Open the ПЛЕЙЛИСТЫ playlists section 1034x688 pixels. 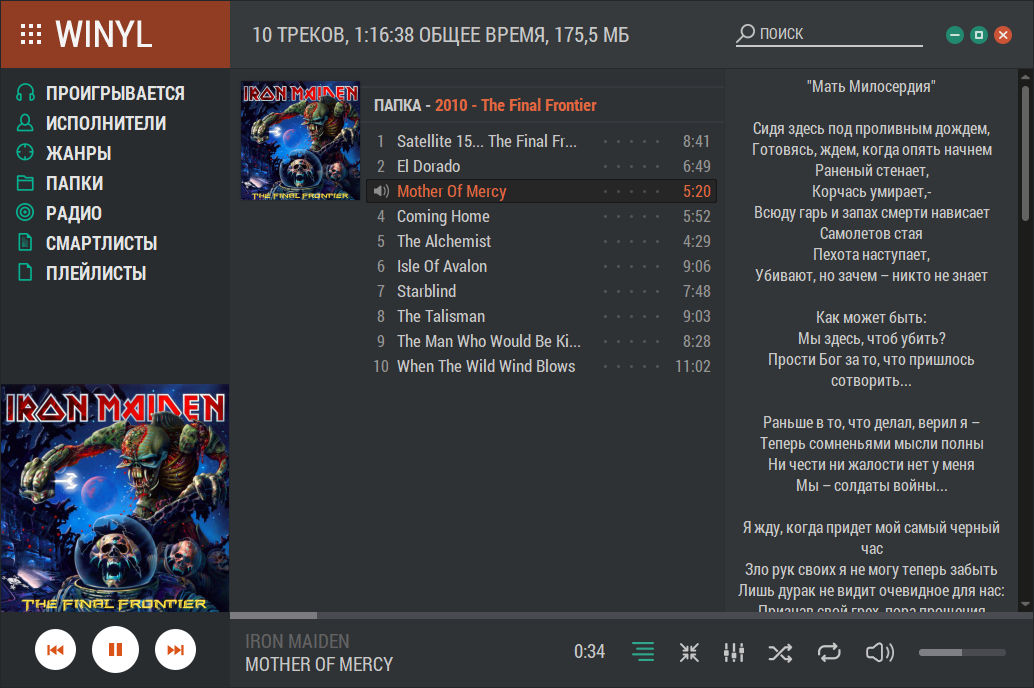coord(96,273)
